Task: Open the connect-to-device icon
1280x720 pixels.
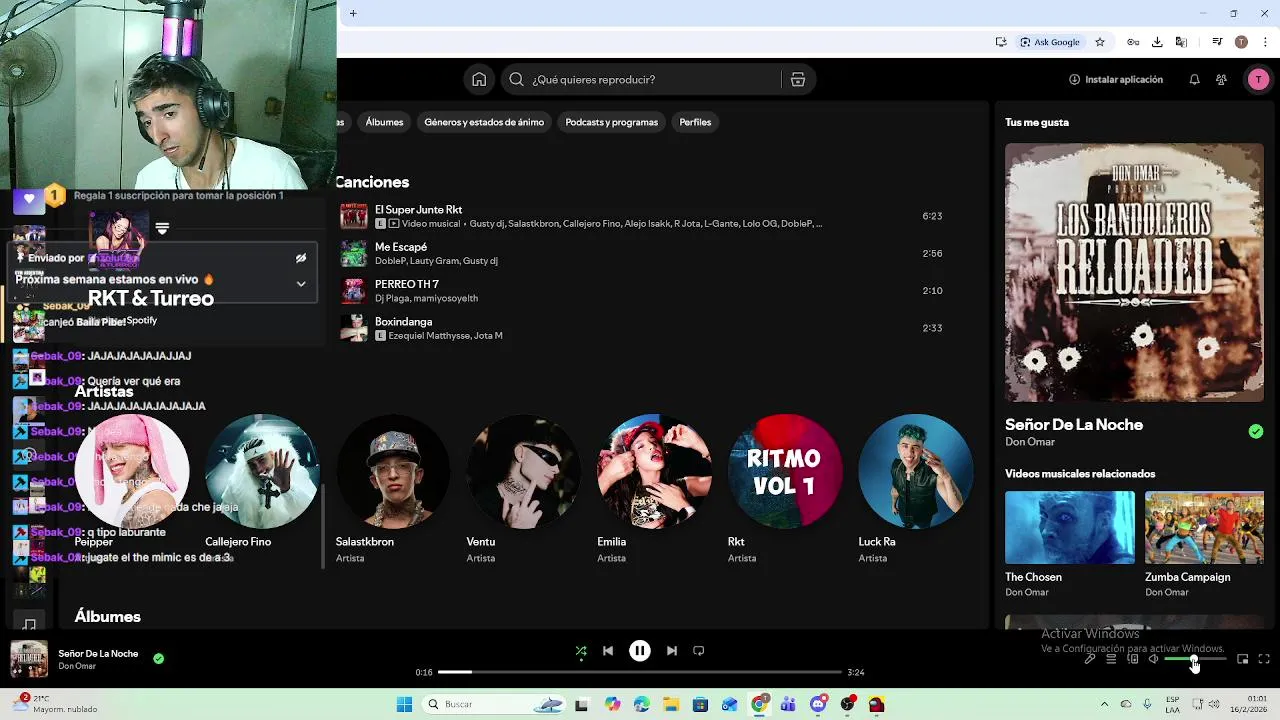Action: [x=1133, y=659]
